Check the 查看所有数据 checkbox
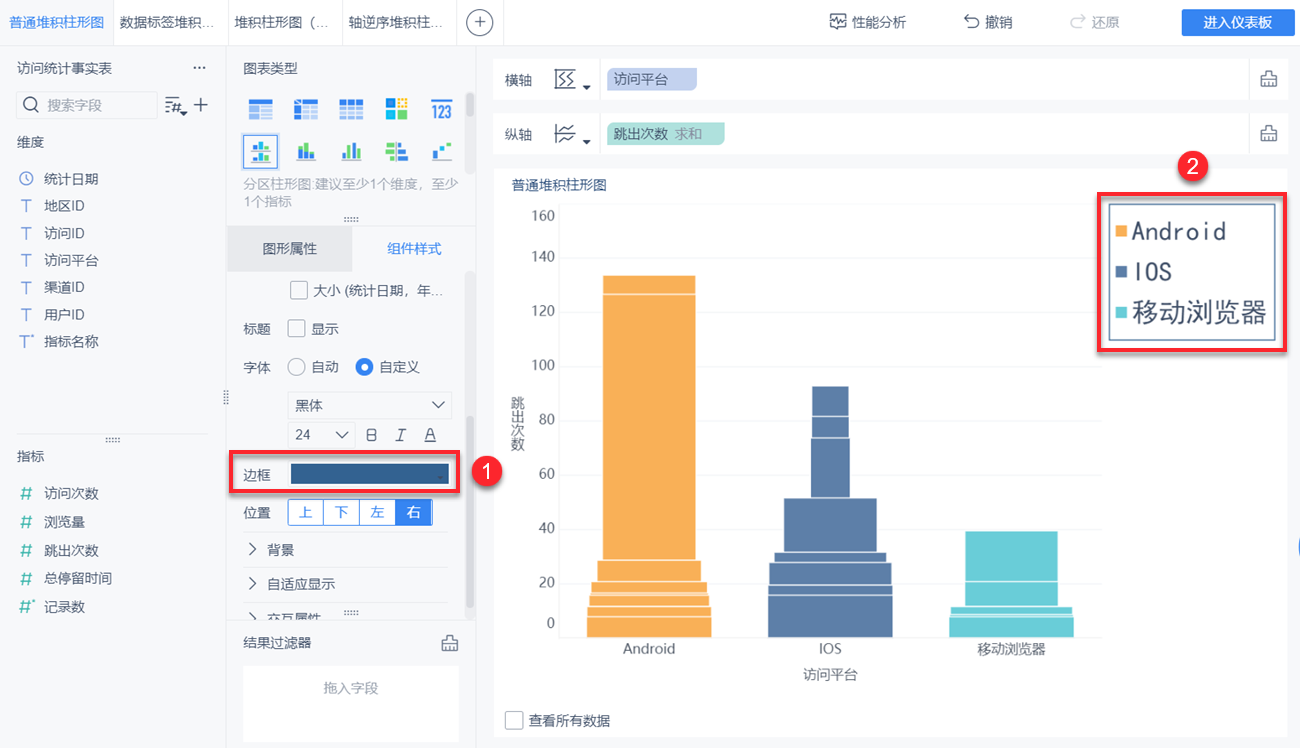 [514, 720]
